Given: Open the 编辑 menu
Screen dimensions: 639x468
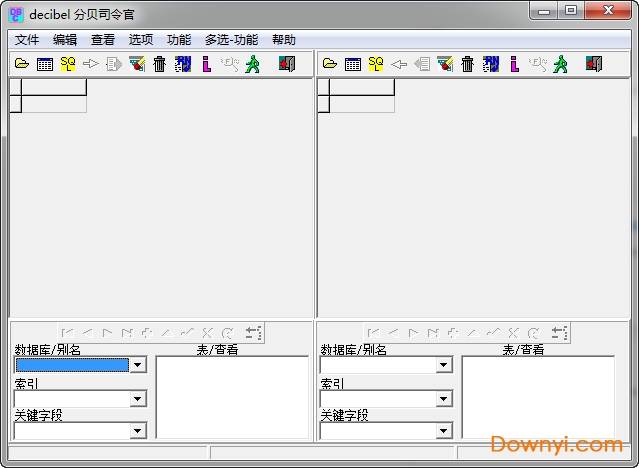Looking at the screenshot, I should tap(65, 40).
